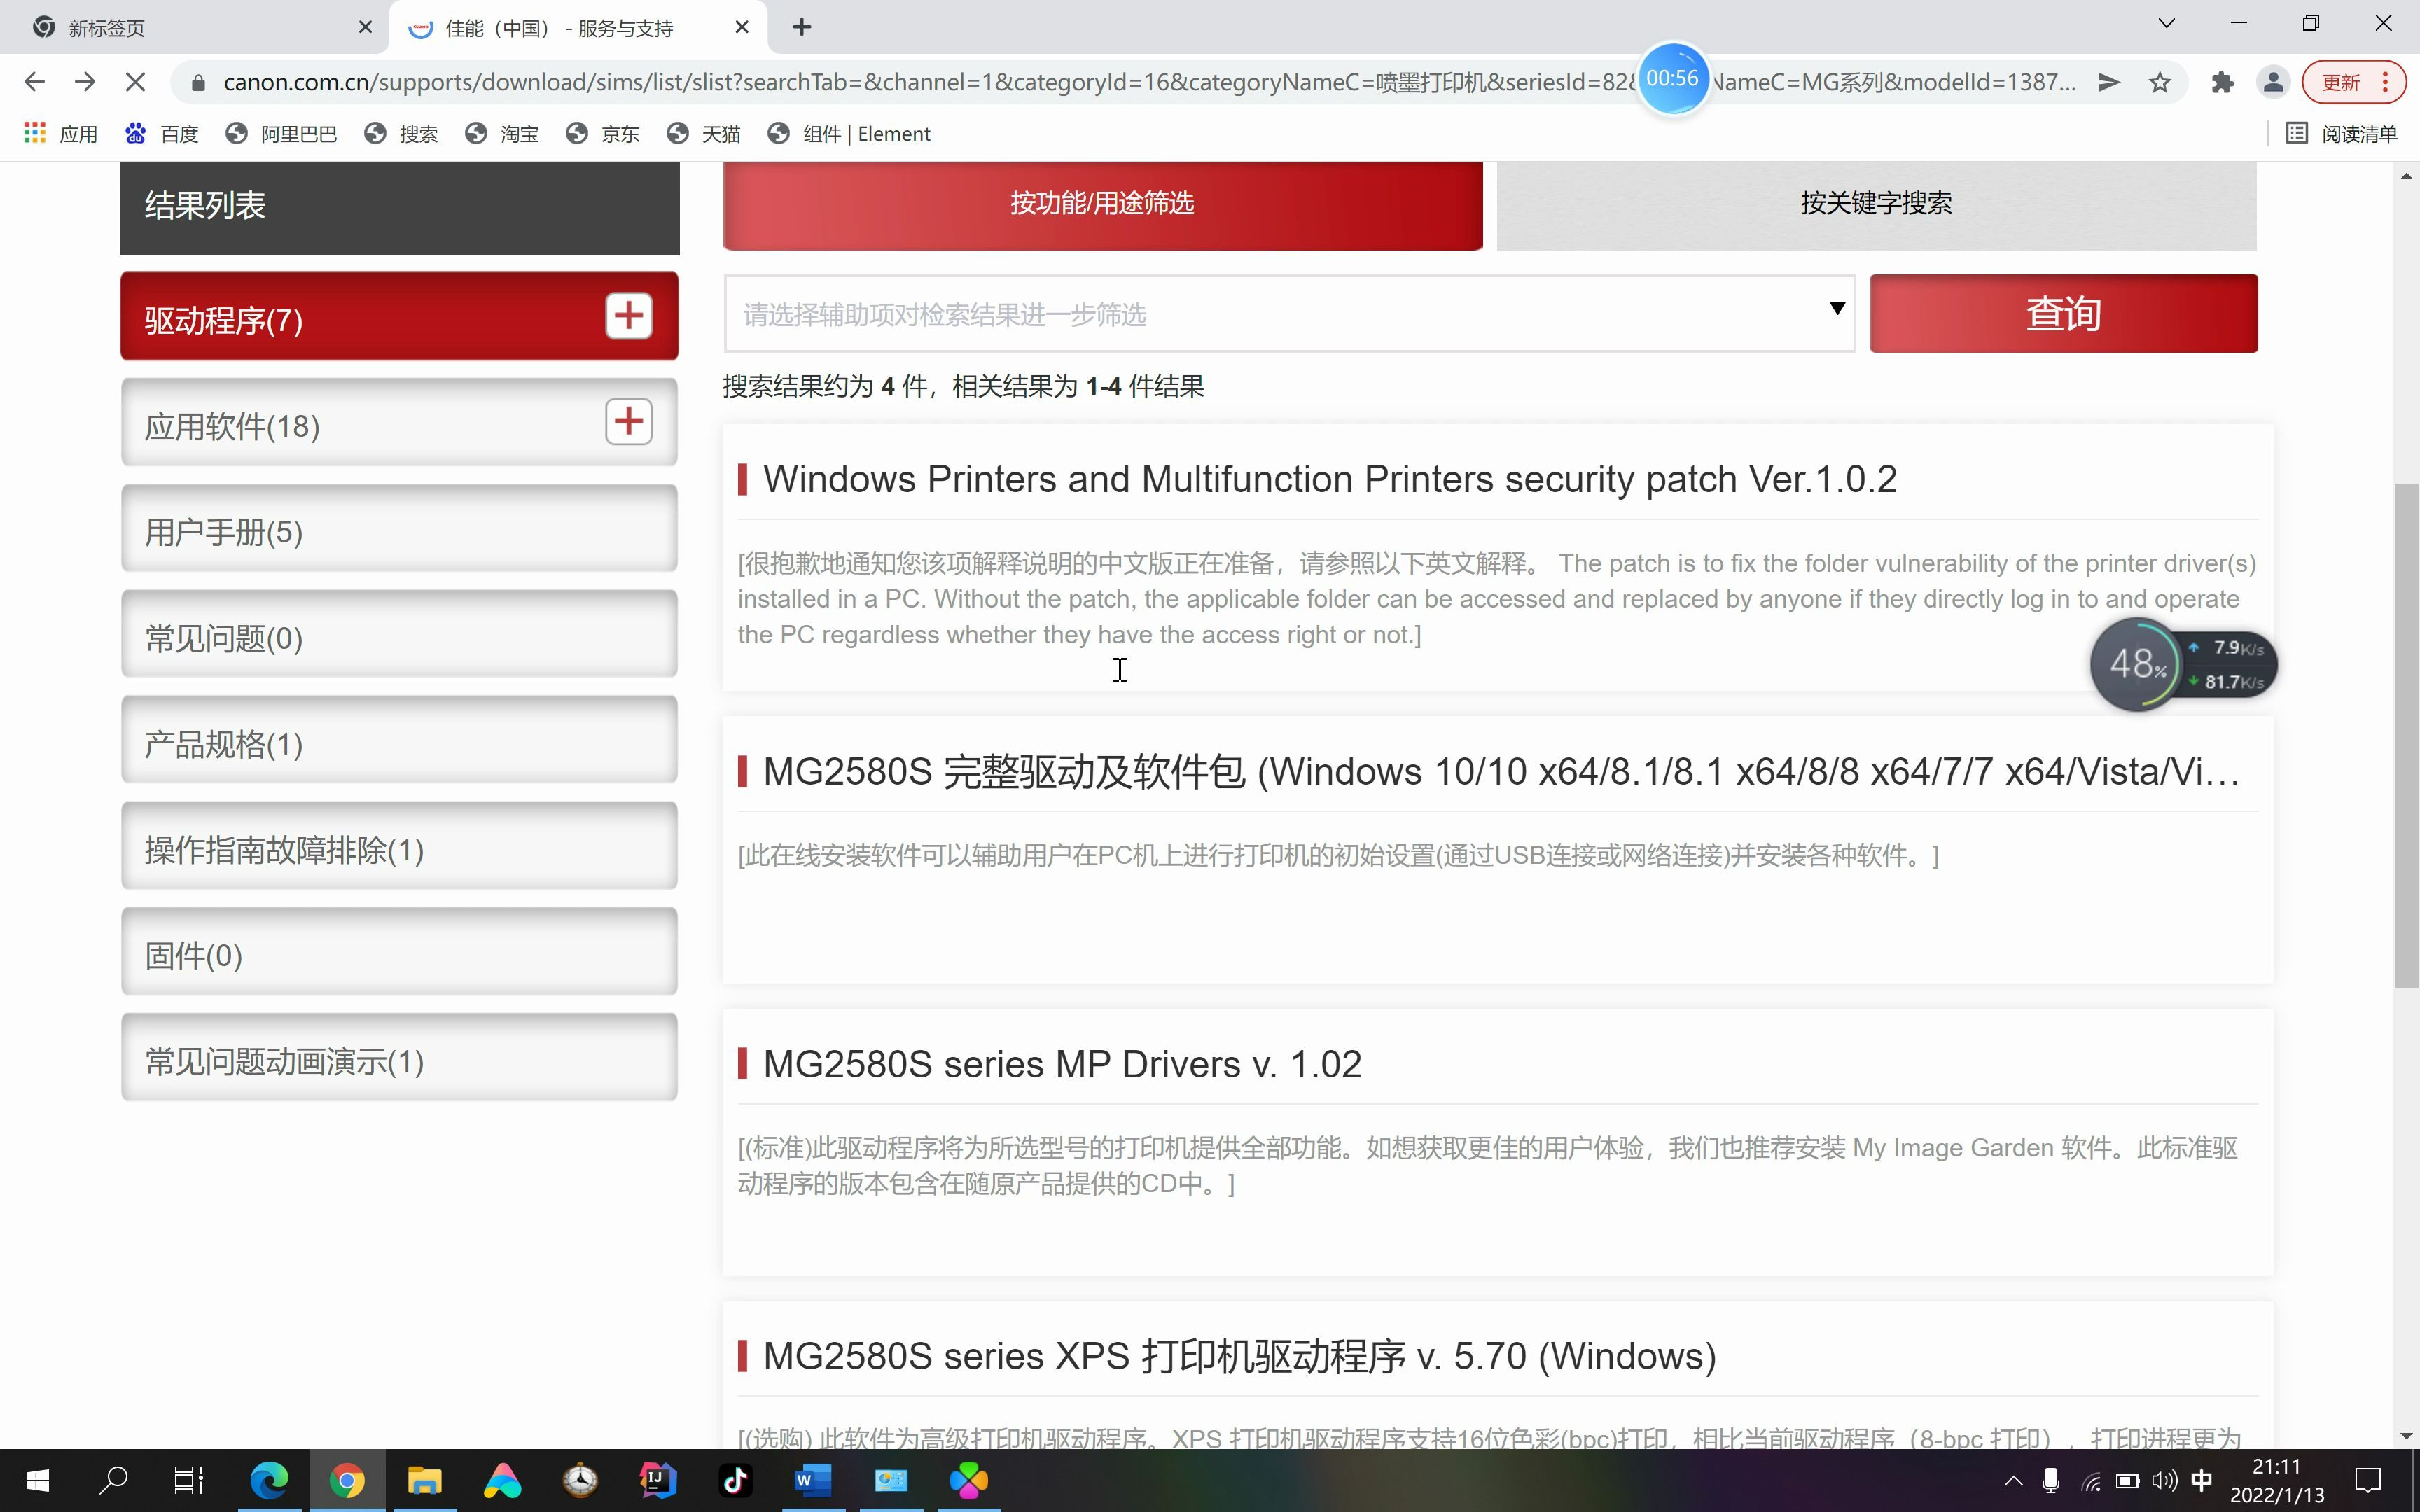This screenshot has width=2420, height=1512.
Task: Open a new browser tab
Action: (x=801, y=27)
